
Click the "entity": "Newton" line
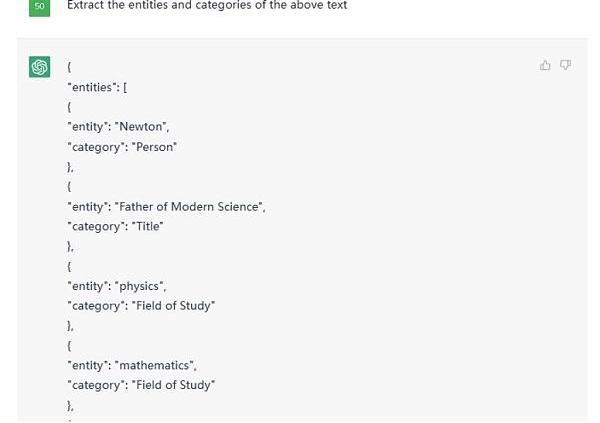click(x=118, y=127)
